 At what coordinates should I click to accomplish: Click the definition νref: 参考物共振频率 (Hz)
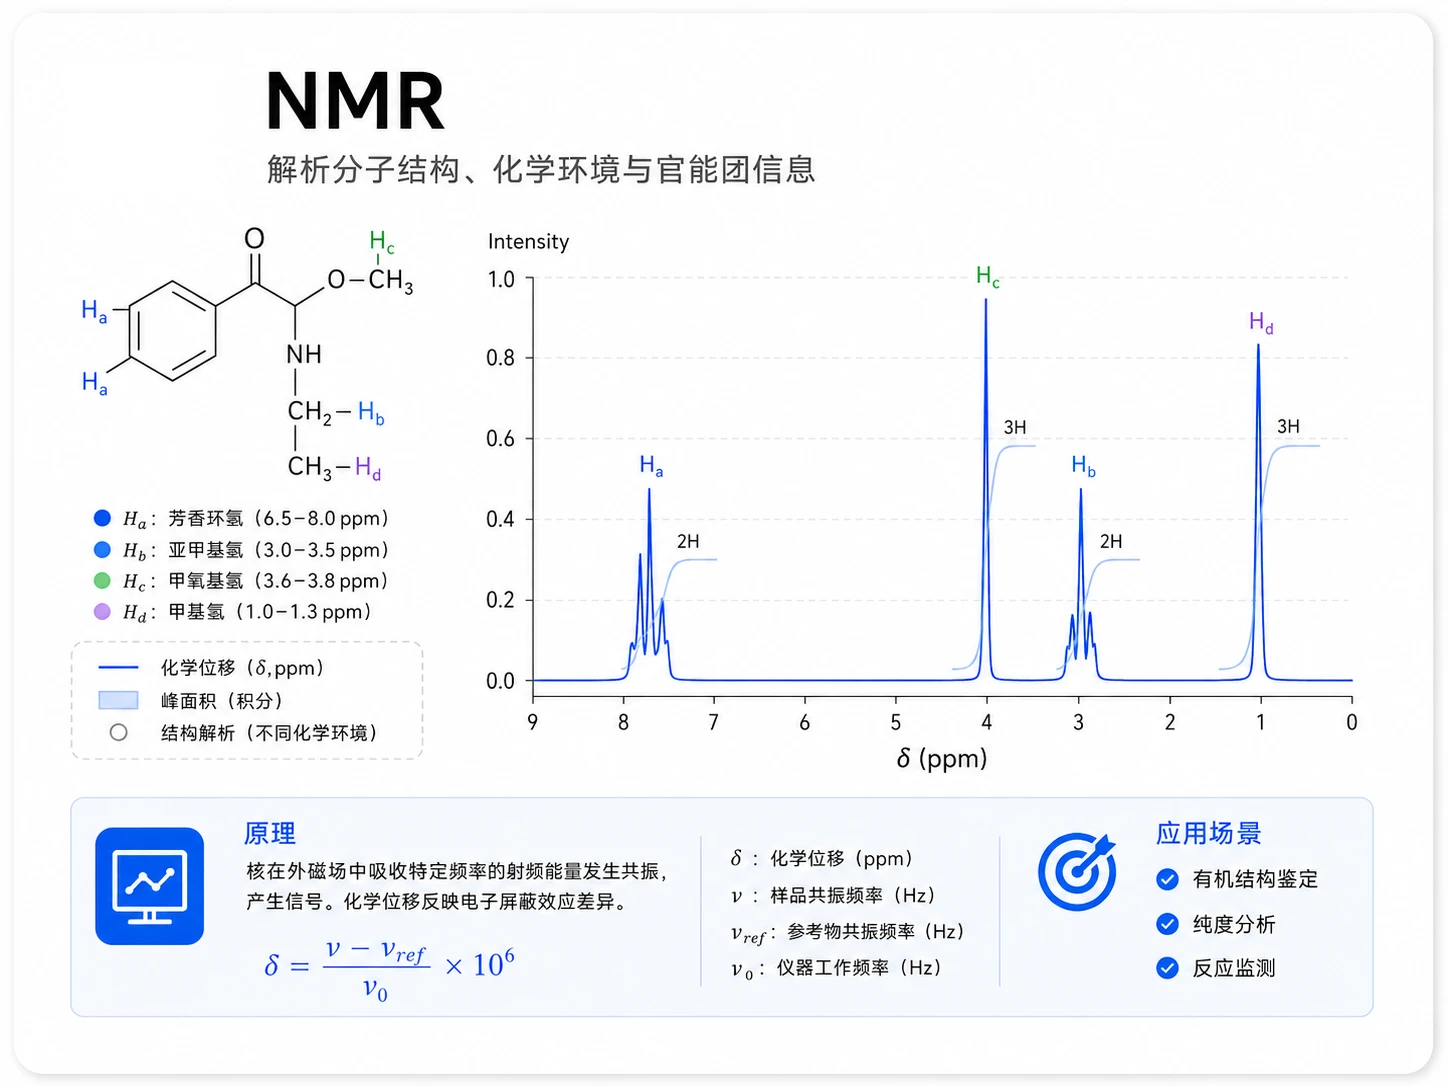tap(848, 932)
